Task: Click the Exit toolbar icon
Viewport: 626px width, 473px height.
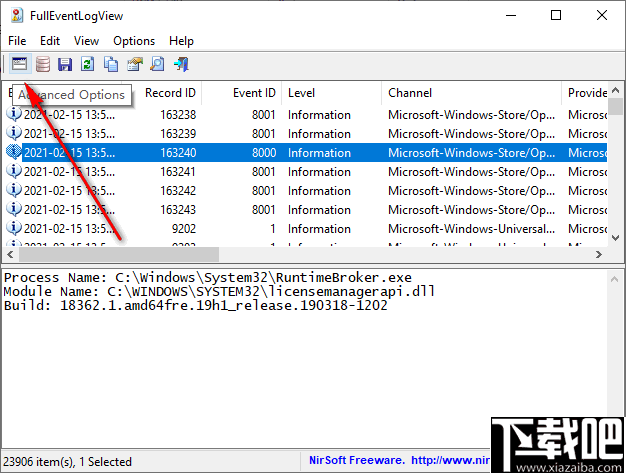Action: click(181, 64)
